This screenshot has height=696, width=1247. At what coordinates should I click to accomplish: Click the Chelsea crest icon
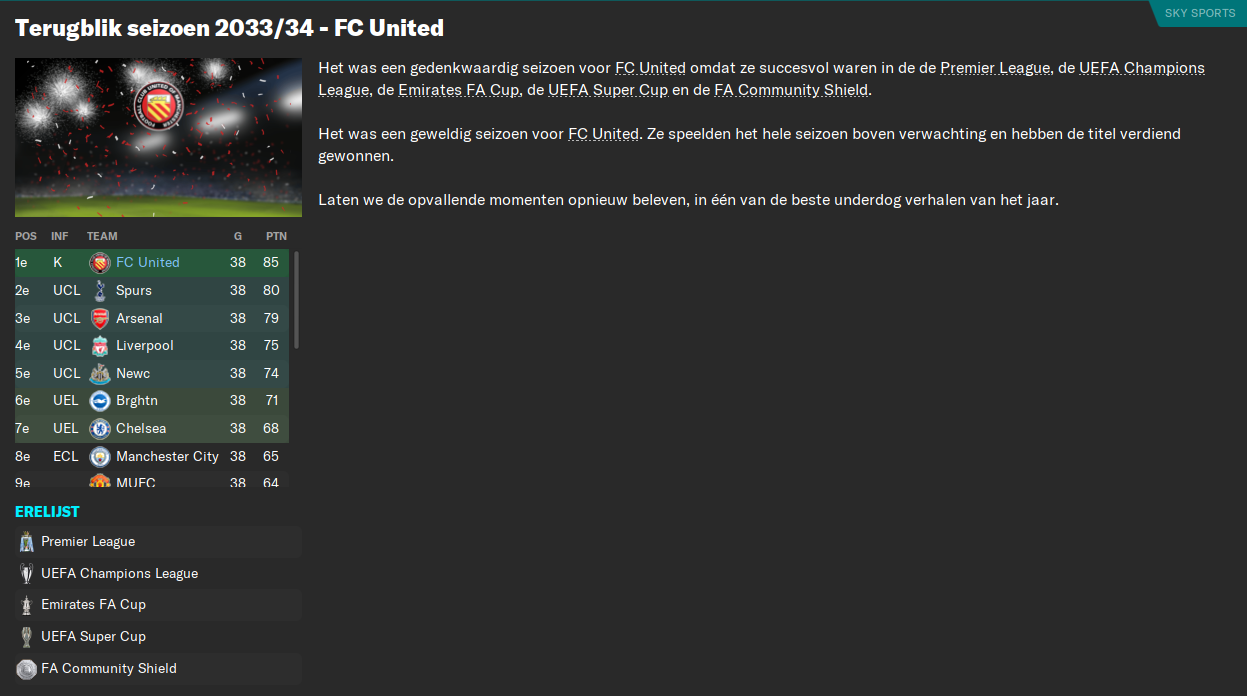[x=99, y=428]
